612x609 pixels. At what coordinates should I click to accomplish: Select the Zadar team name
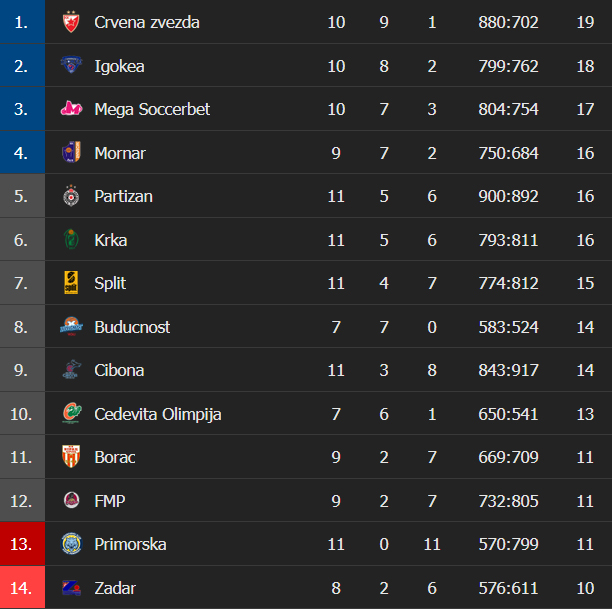tap(115, 588)
